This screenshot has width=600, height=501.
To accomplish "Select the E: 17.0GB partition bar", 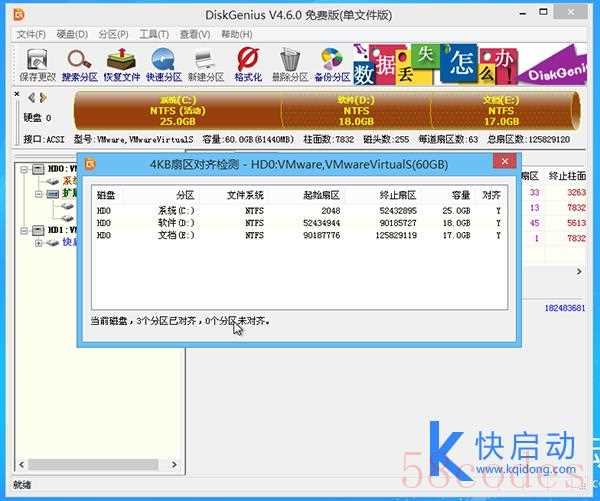I will [x=501, y=111].
